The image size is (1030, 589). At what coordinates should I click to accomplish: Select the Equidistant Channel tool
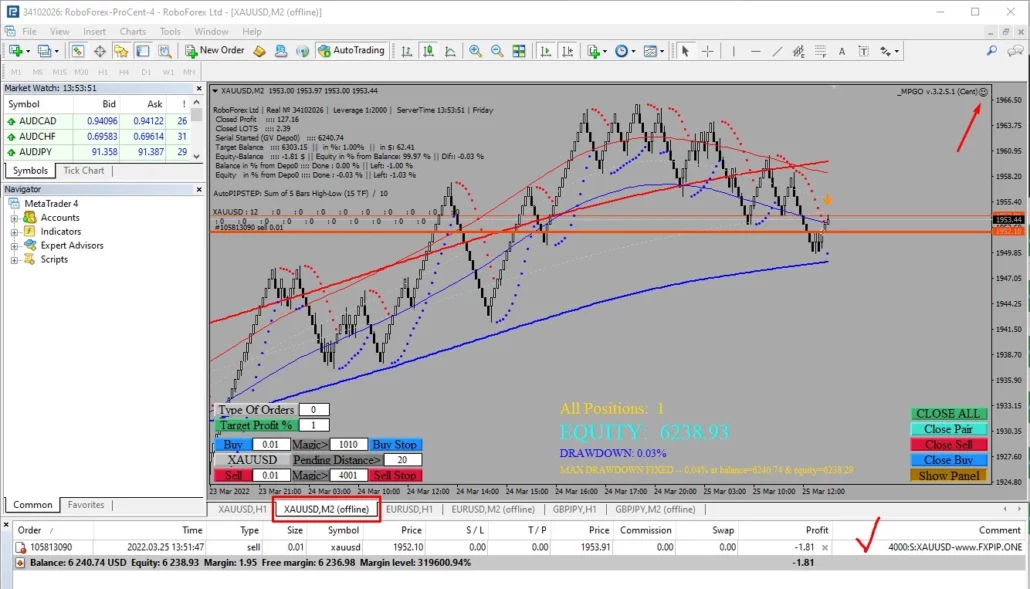pyautogui.click(x=799, y=51)
